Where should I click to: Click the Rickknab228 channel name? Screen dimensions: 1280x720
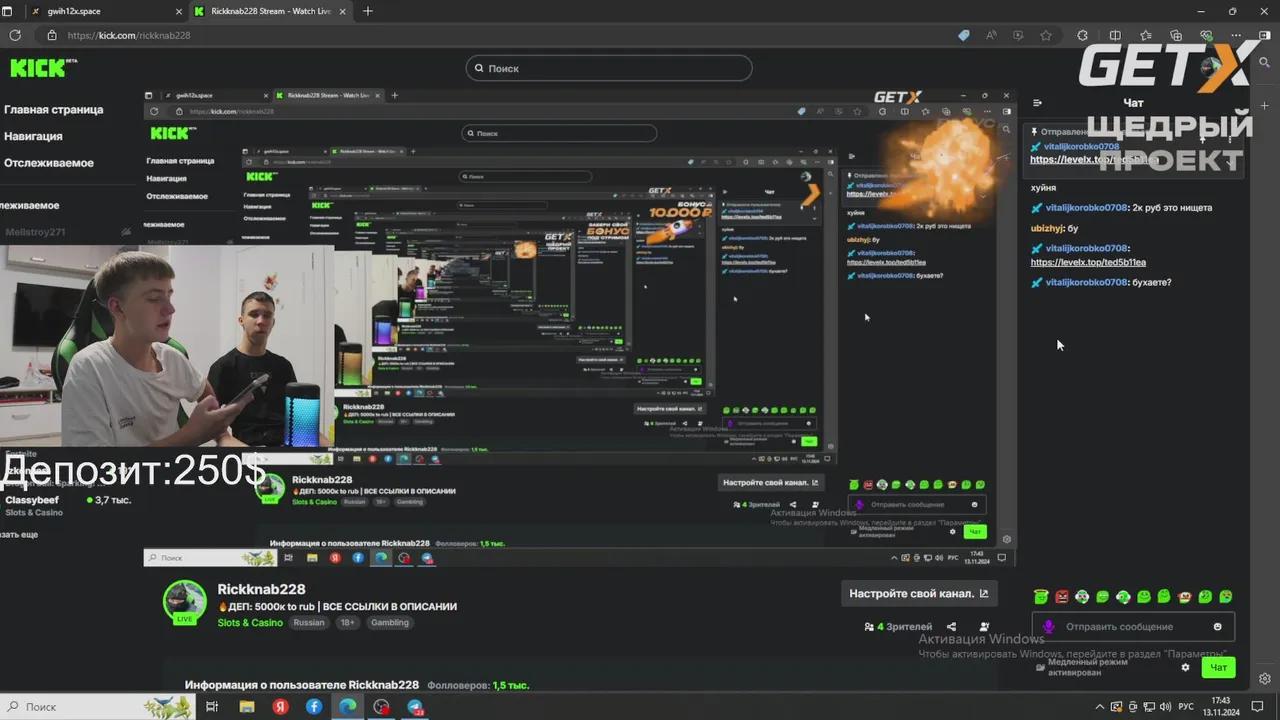coord(262,590)
